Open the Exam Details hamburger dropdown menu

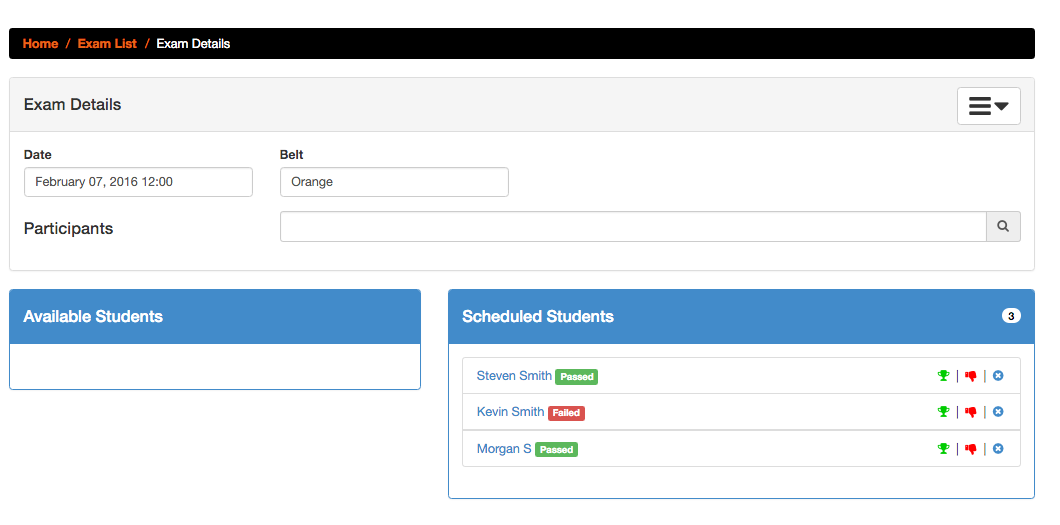click(988, 106)
